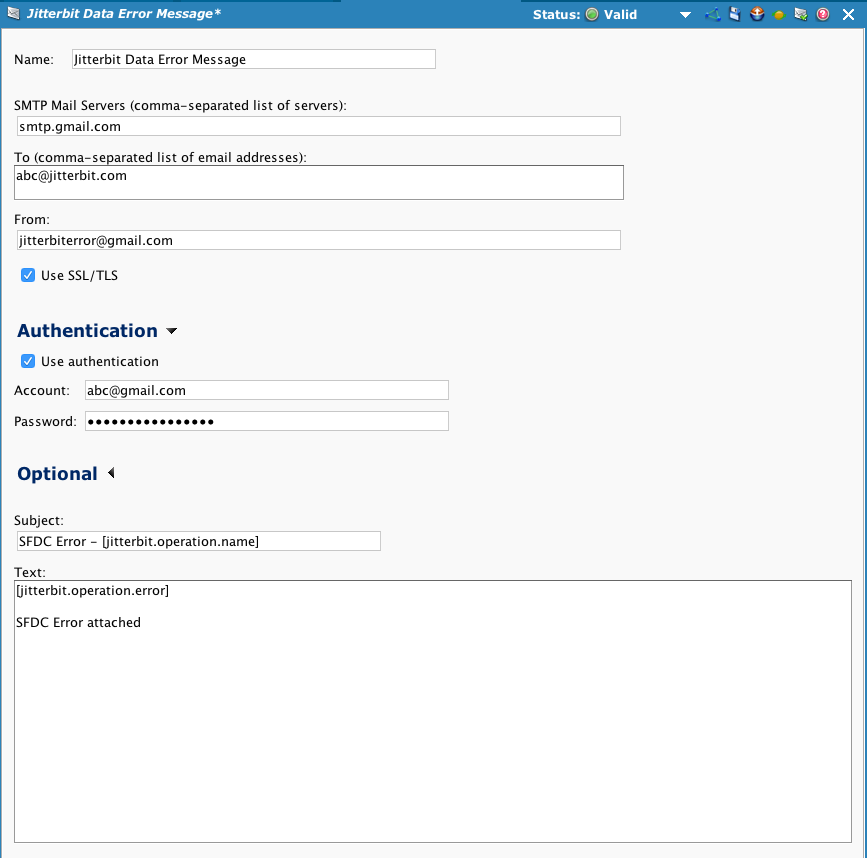Click the small yellow-green oval toolbar icon
The image size is (867, 858).
click(779, 15)
